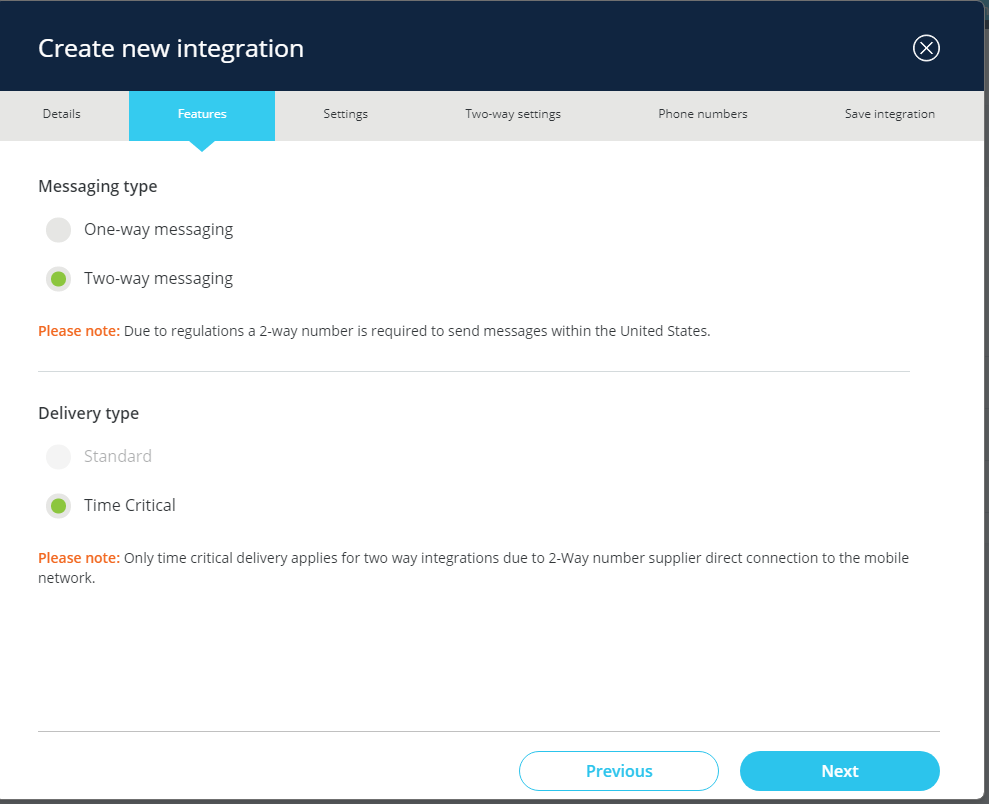Viewport: 989px width, 804px height.
Task: Jump to the Phone numbers tab
Action: pos(702,114)
